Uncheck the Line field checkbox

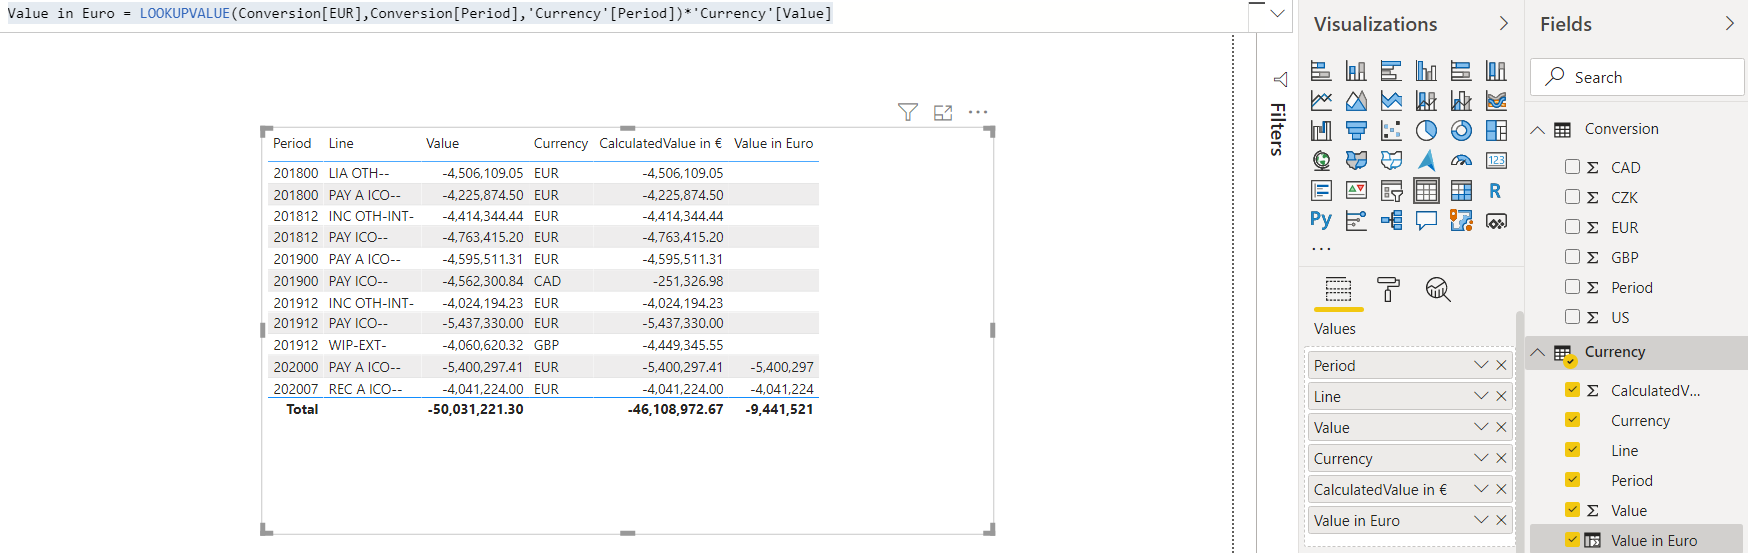tap(1572, 450)
